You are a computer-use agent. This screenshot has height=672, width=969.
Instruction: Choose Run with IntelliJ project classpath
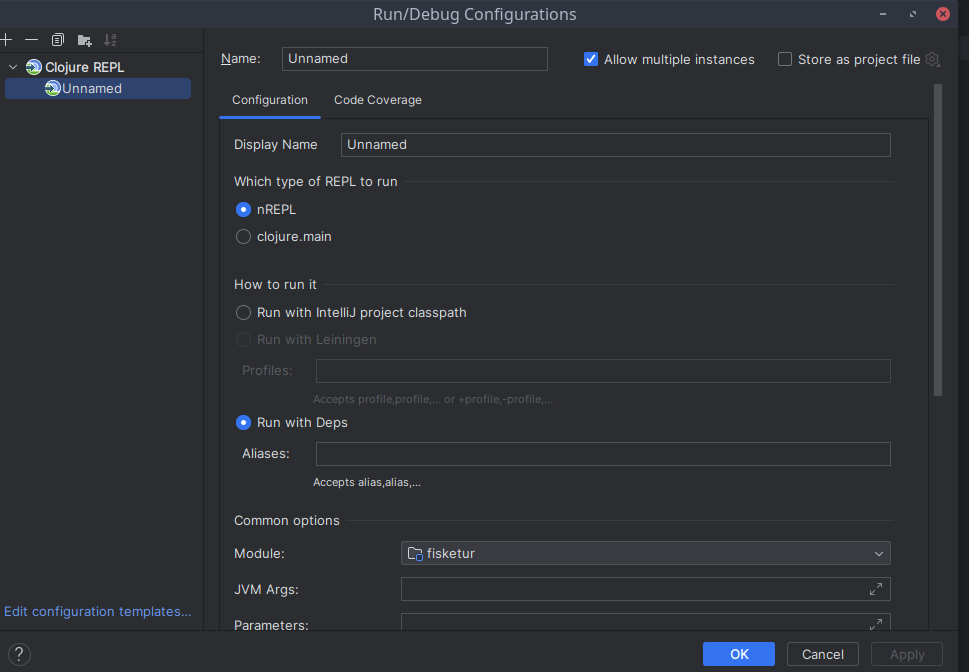243,313
